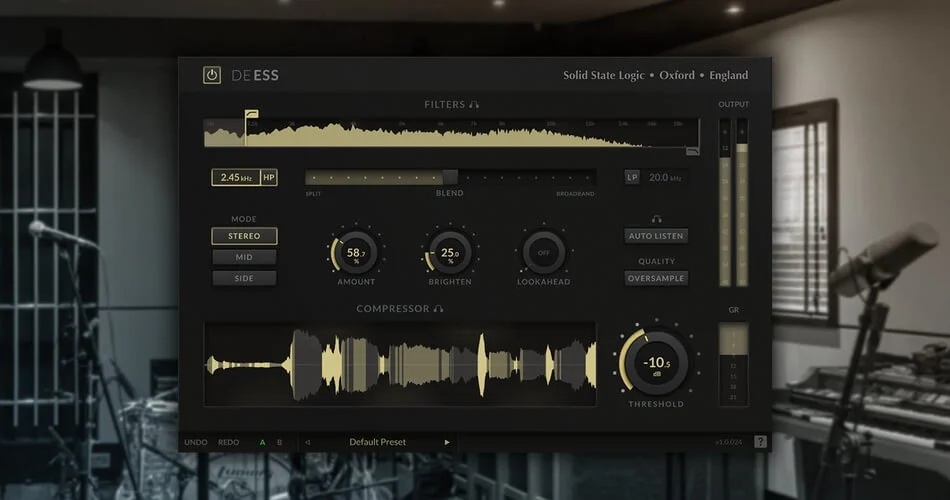Toggle the DE ESS power bypass button

tap(211, 75)
